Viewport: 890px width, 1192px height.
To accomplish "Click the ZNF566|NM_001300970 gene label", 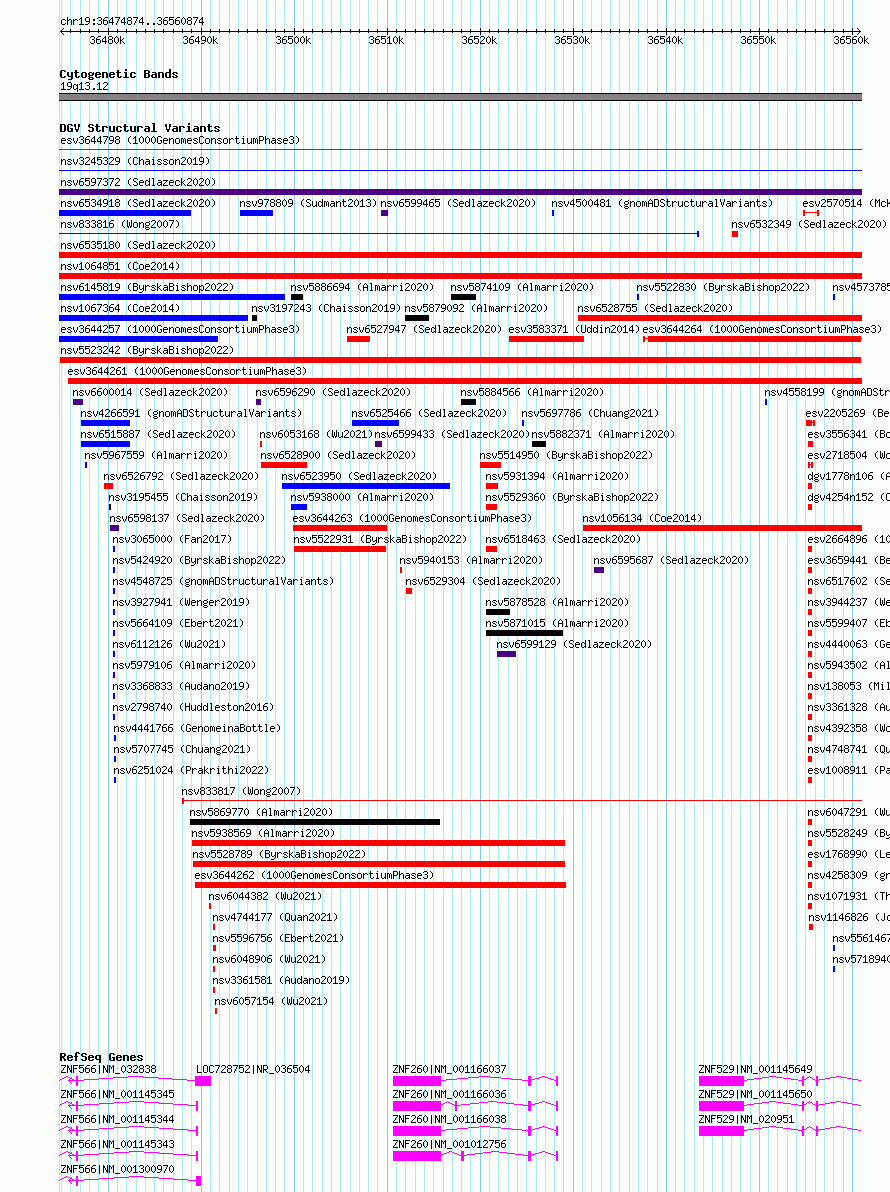I will [117, 1169].
